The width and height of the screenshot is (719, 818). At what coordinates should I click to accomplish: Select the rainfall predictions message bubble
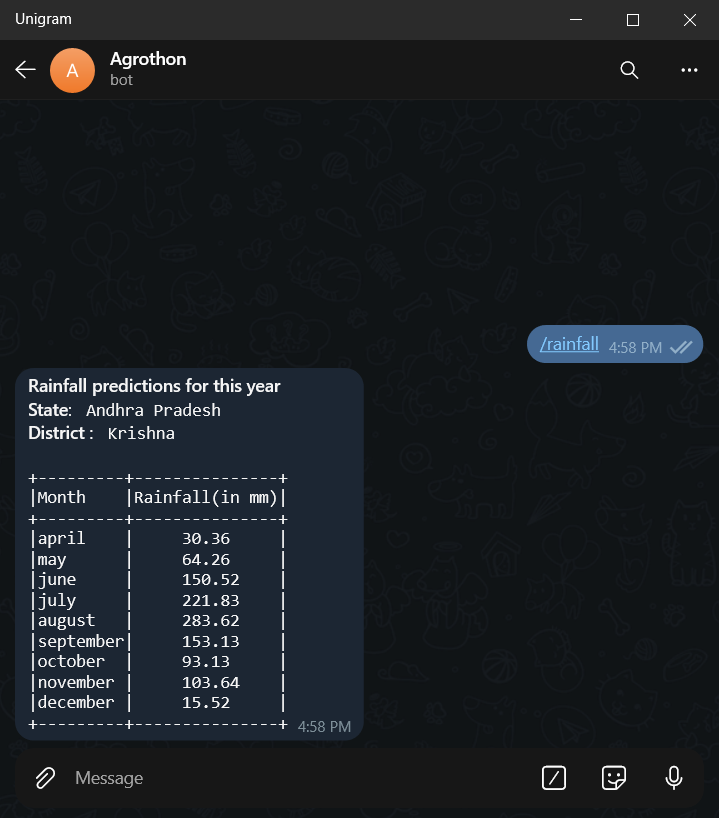tap(189, 554)
